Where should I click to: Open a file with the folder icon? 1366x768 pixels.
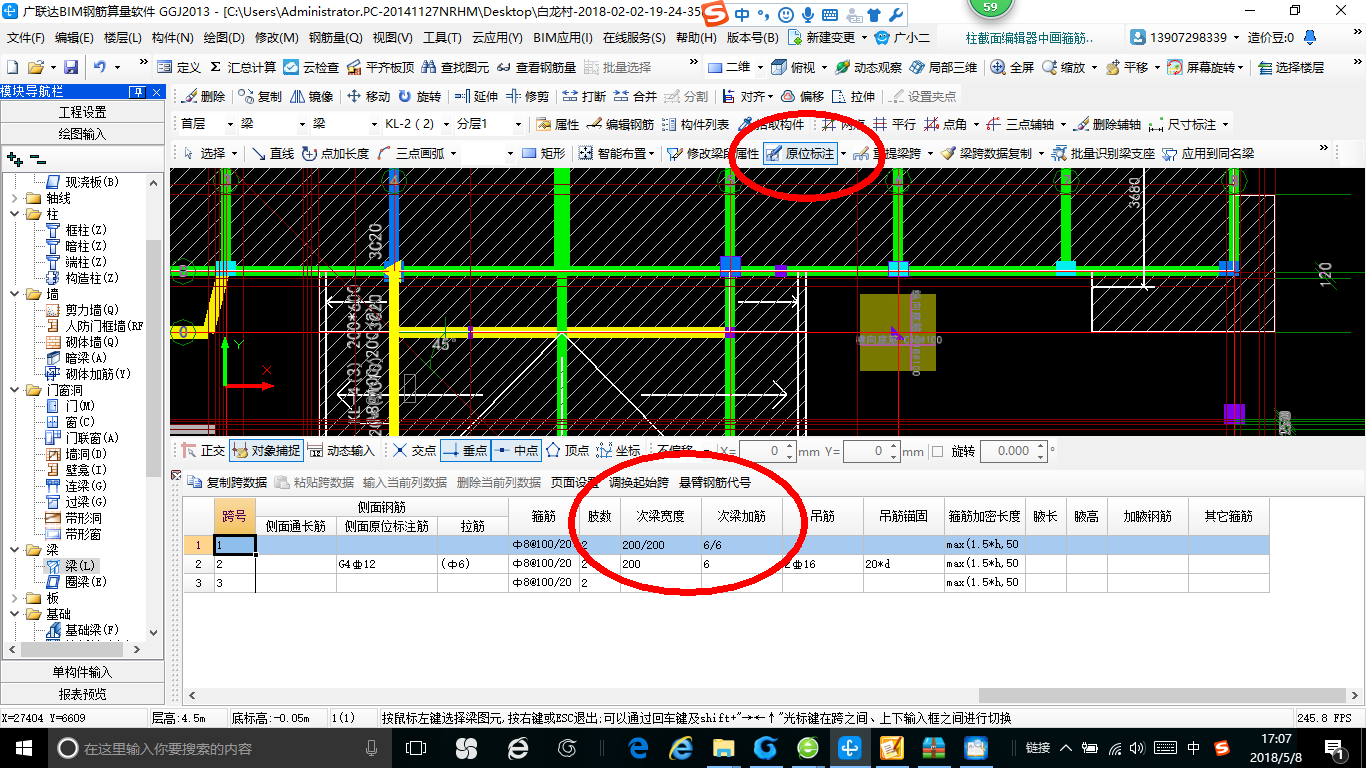(36, 67)
